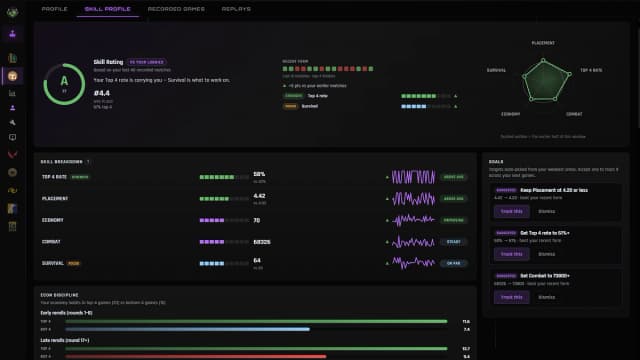This screenshot has height=360, width=640.
Task: Select the Skill Profile tab
Action: (107, 9)
